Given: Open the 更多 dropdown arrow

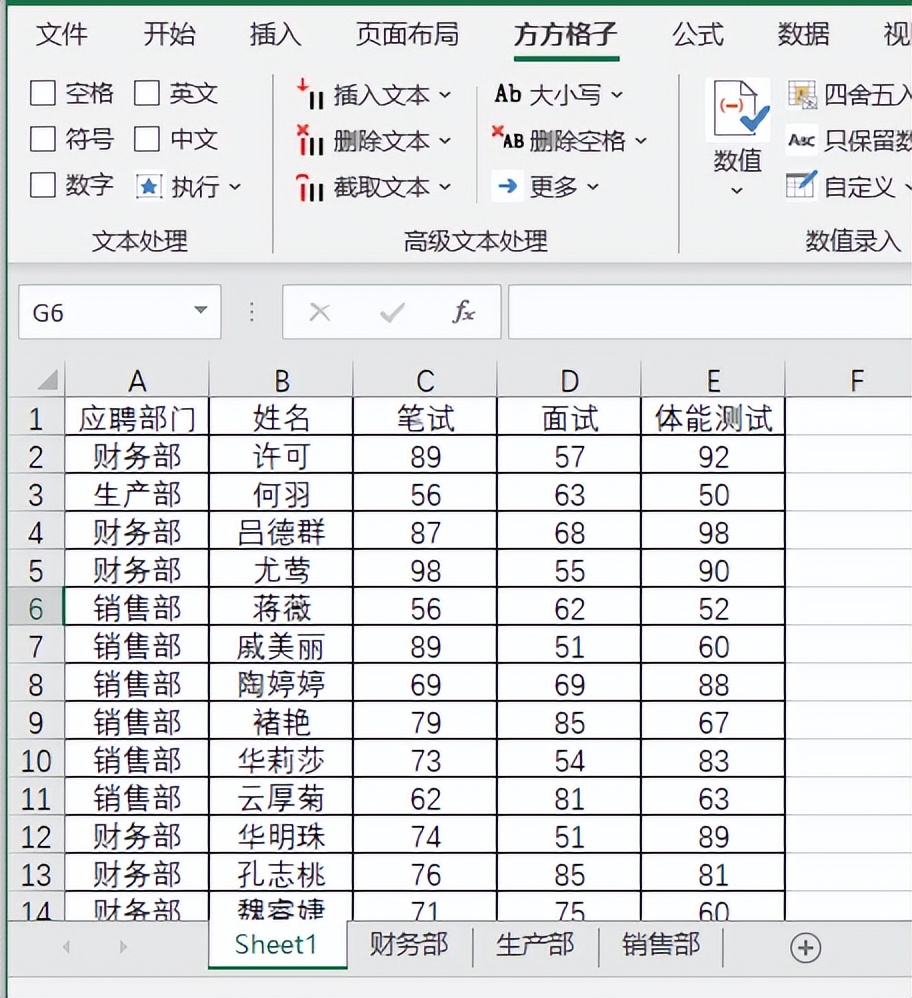Looking at the screenshot, I should click(593, 187).
